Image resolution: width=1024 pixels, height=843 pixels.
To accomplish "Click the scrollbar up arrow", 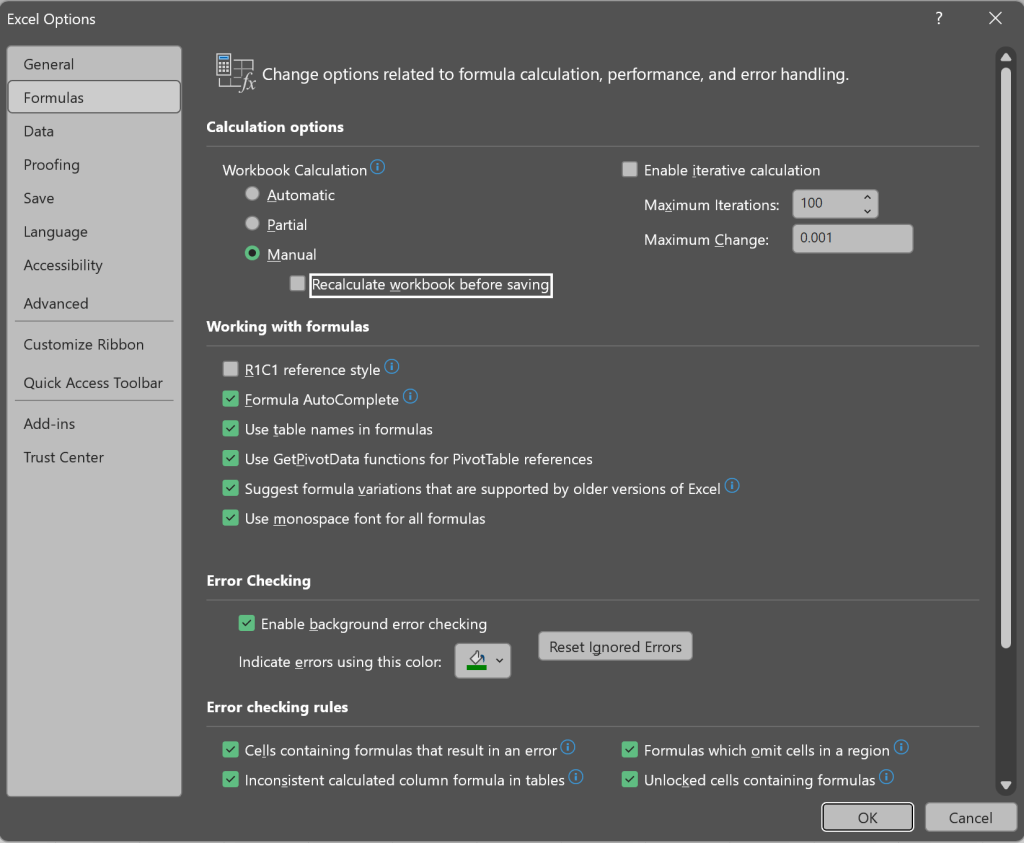I will (x=1006, y=57).
